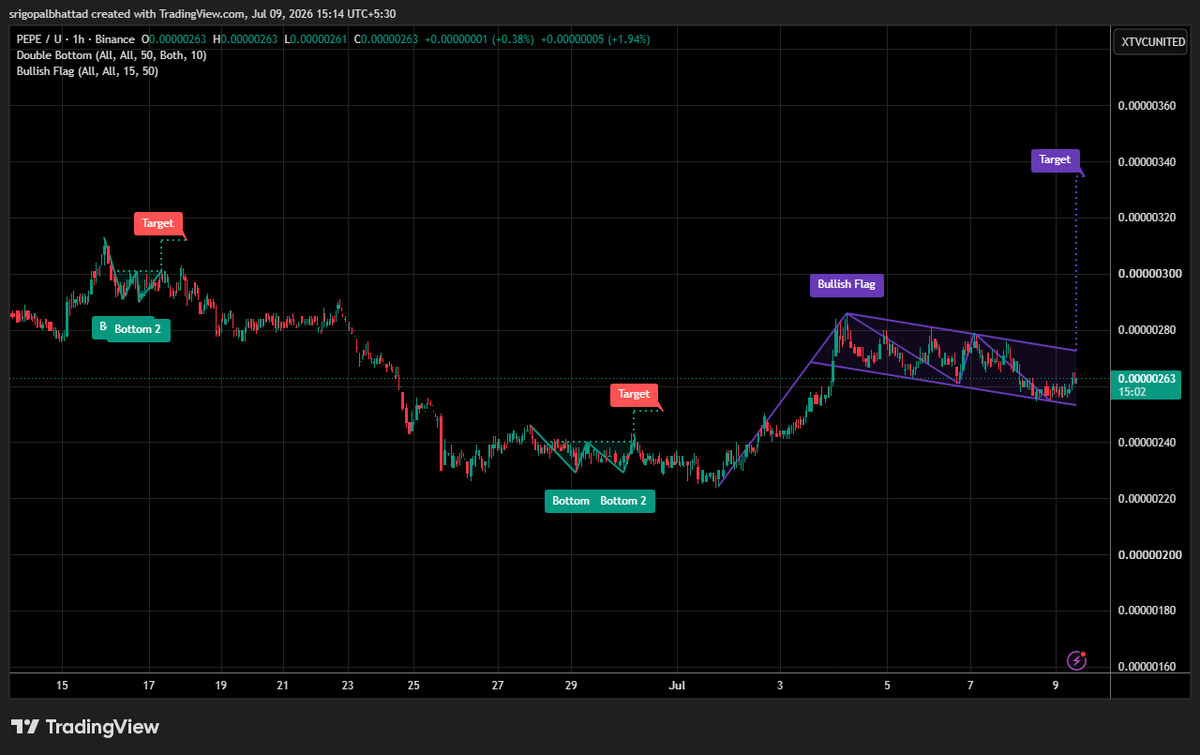
Task: Click the 0.00000360 price axis label
Action: pos(1149,105)
